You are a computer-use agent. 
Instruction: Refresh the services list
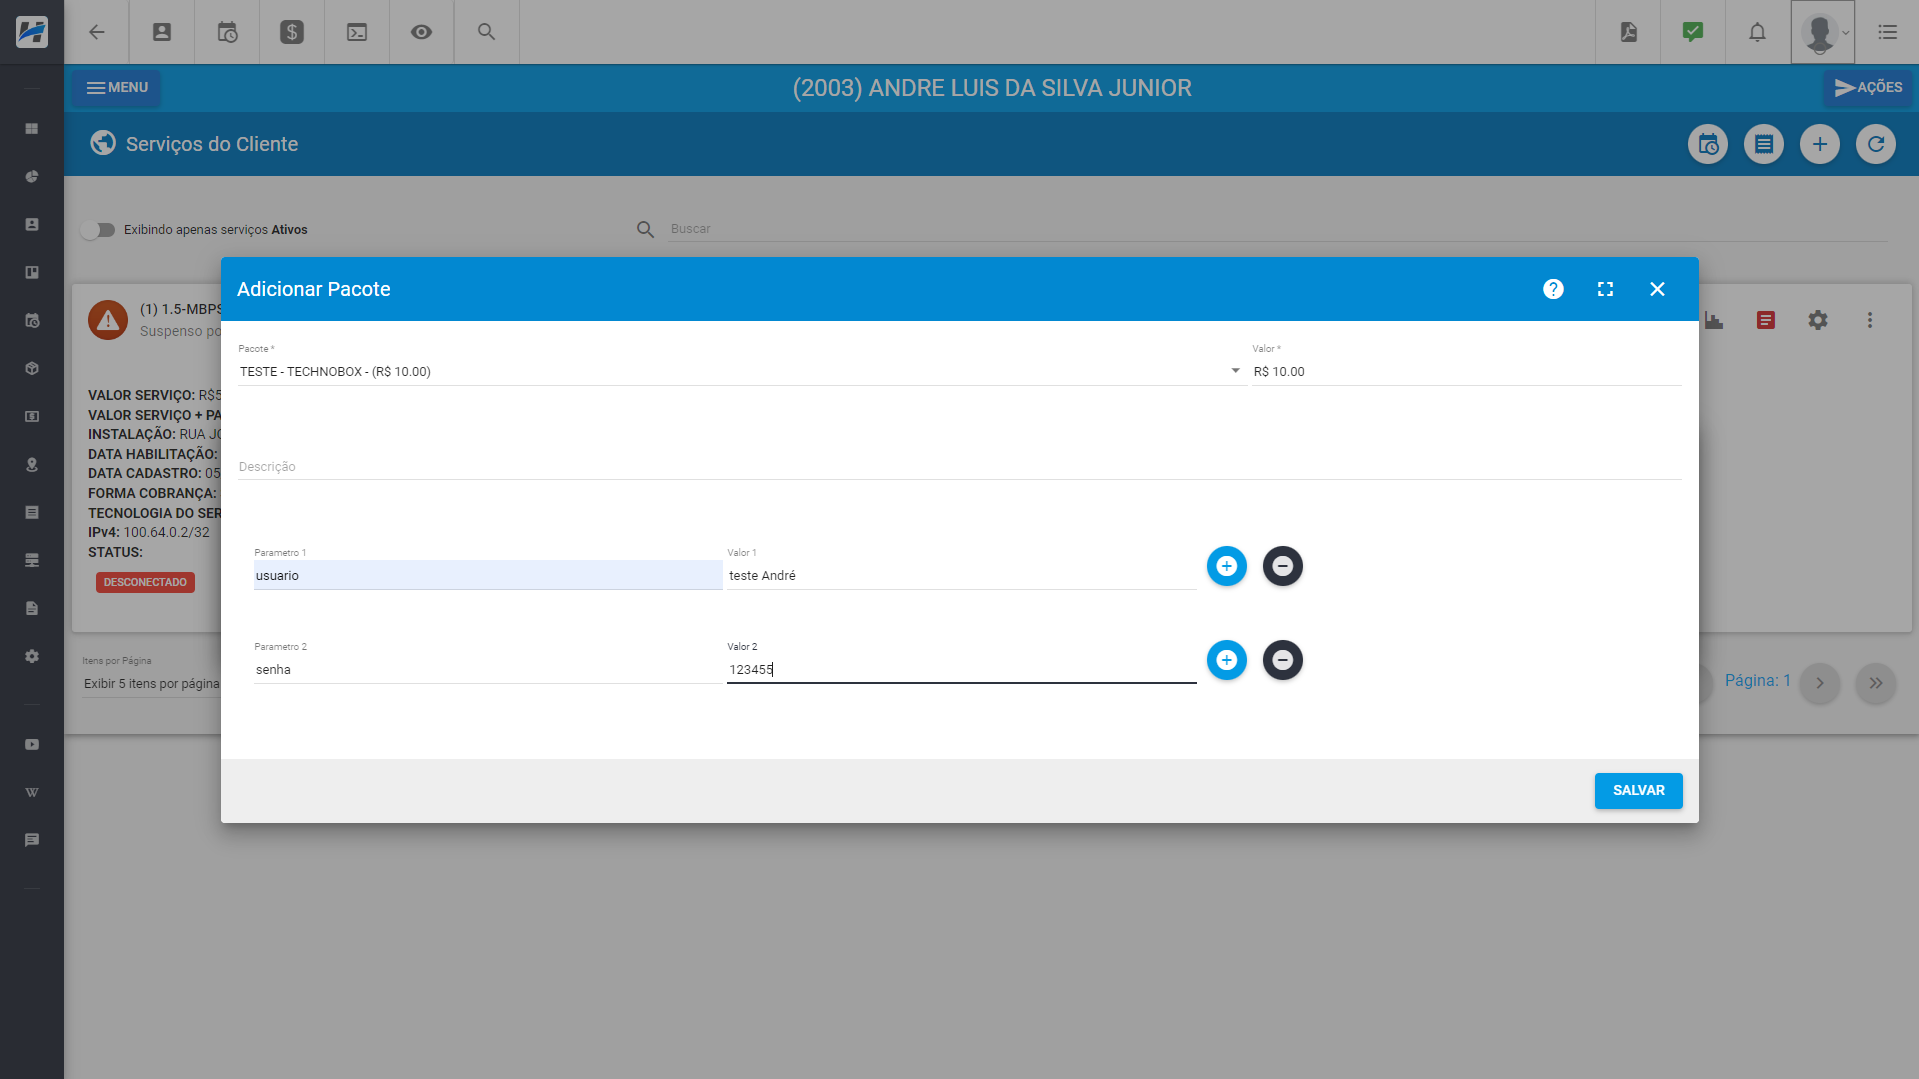click(1876, 144)
